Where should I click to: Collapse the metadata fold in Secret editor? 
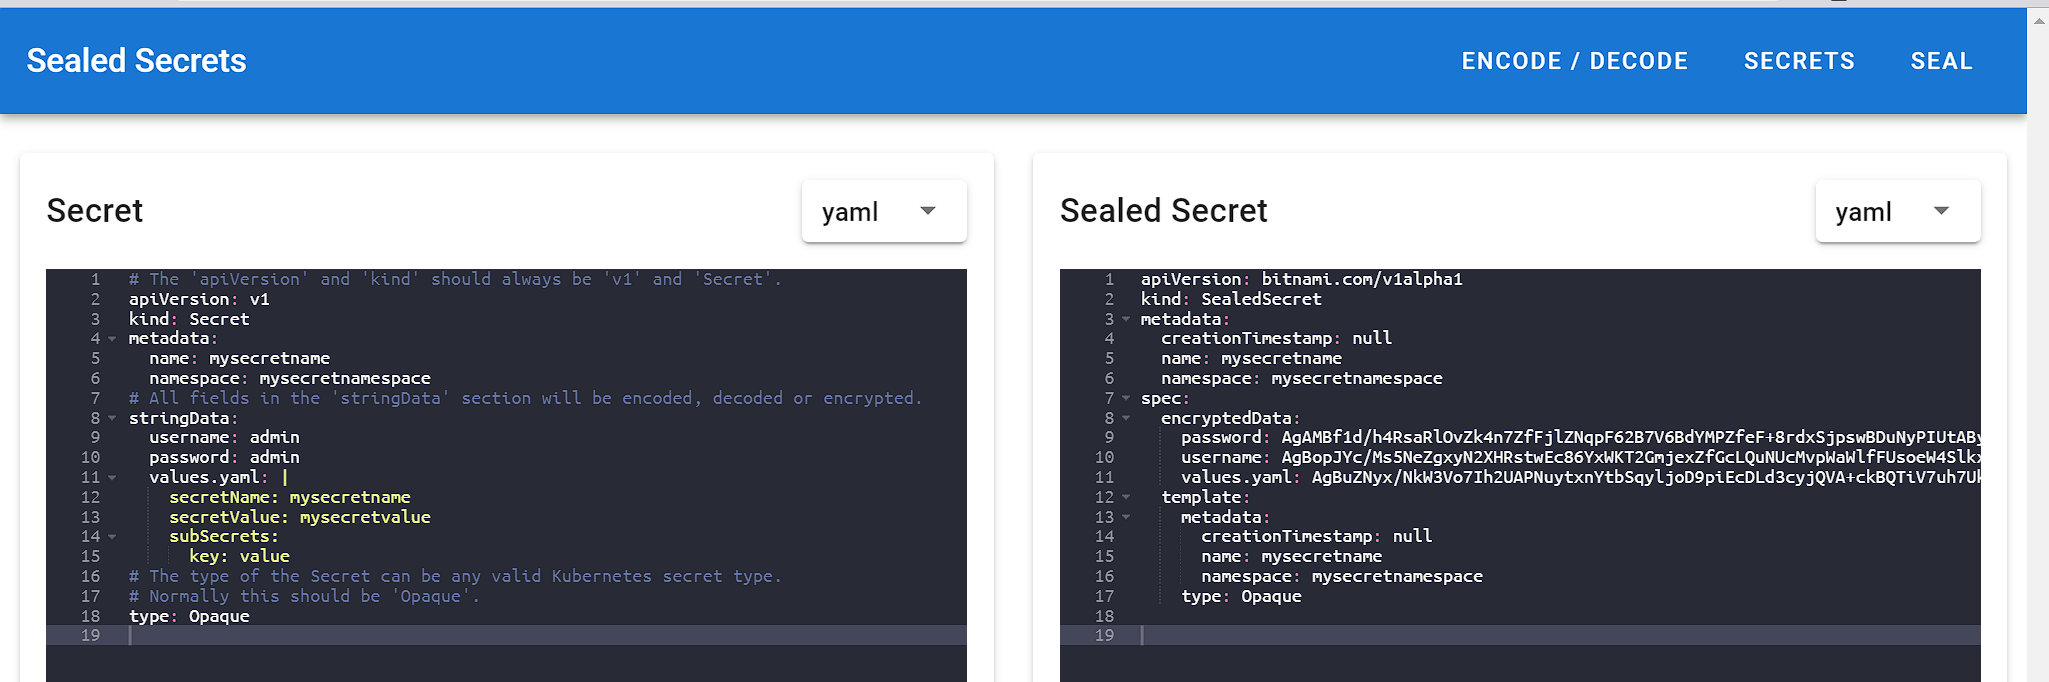point(112,339)
